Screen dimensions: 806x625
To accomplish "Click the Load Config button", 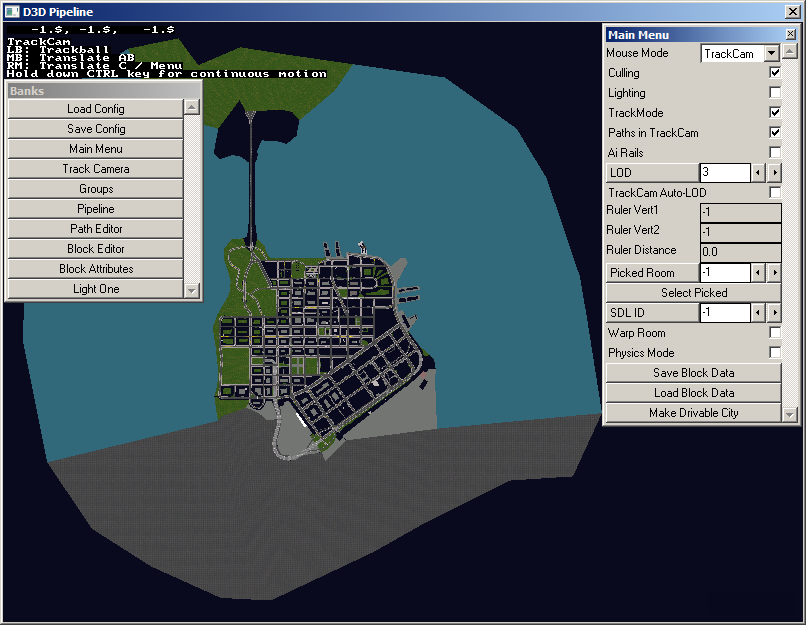I will (96, 109).
